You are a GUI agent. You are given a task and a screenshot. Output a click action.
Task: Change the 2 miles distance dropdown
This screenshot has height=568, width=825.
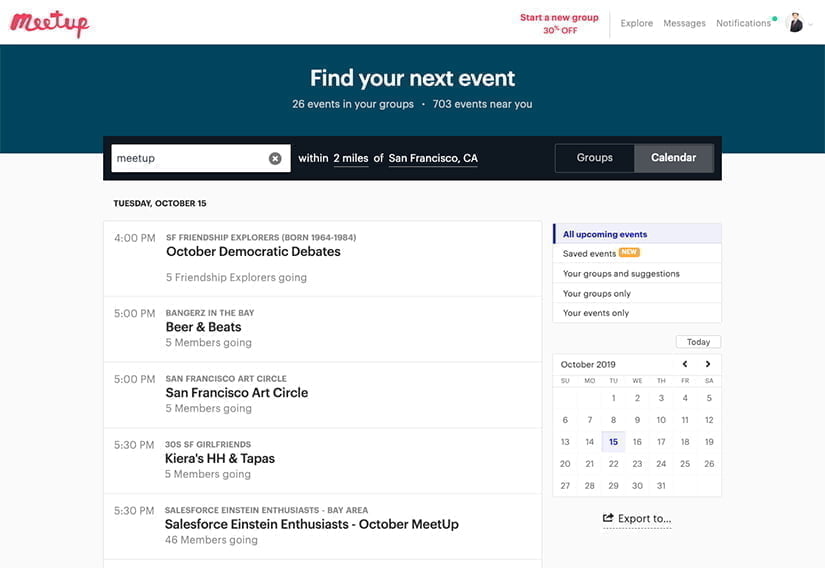tap(351, 158)
